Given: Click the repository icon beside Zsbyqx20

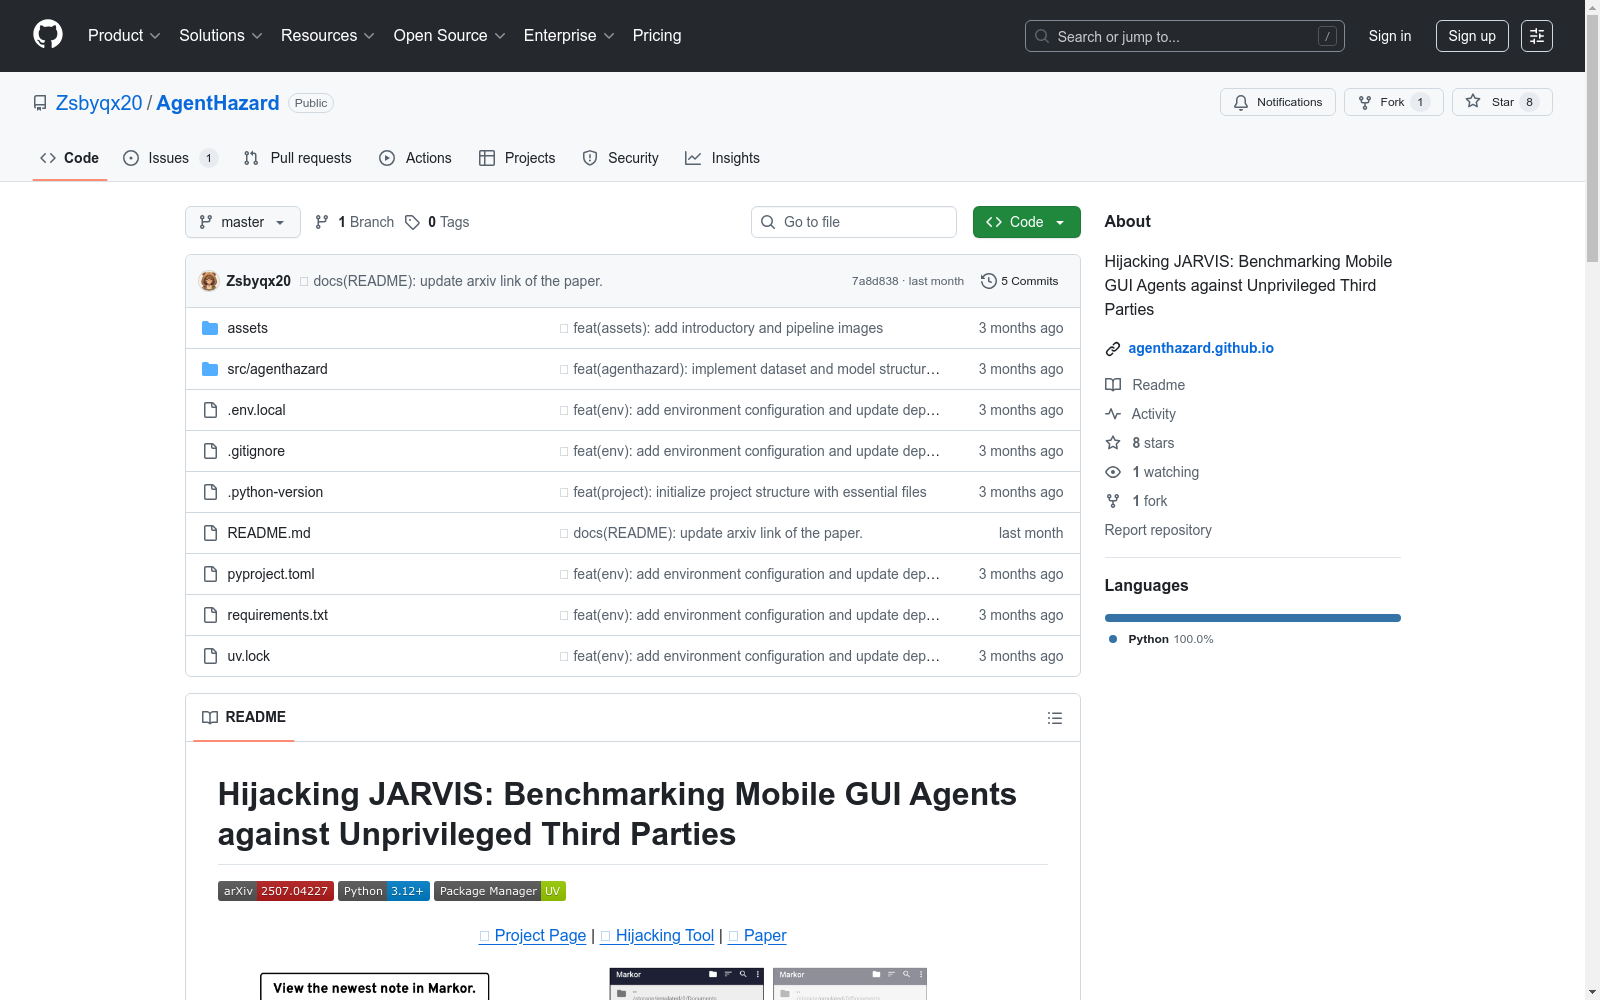Looking at the screenshot, I should [x=40, y=103].
